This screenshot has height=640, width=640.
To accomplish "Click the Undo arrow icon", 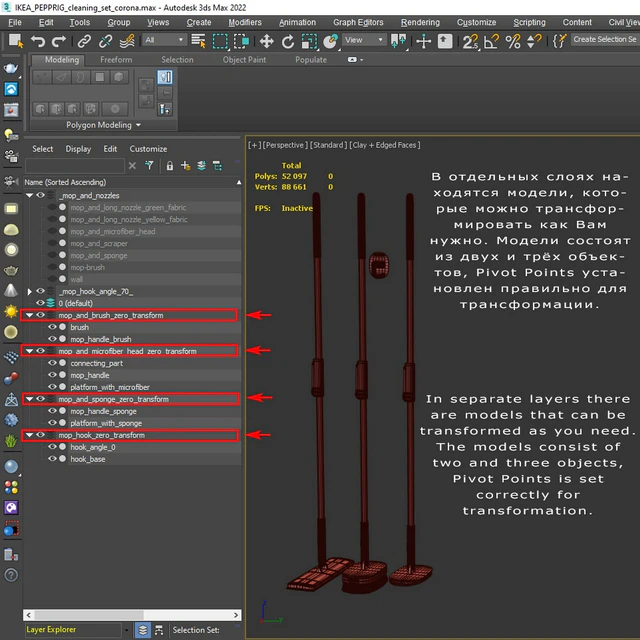I will [x=38, y=41].
